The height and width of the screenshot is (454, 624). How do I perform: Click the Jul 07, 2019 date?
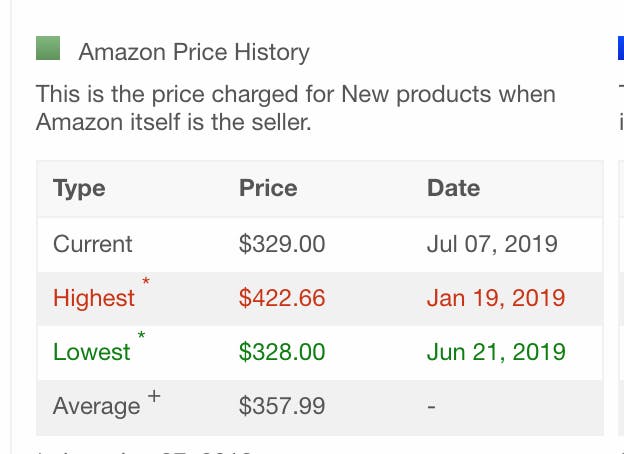click(492, 244)
